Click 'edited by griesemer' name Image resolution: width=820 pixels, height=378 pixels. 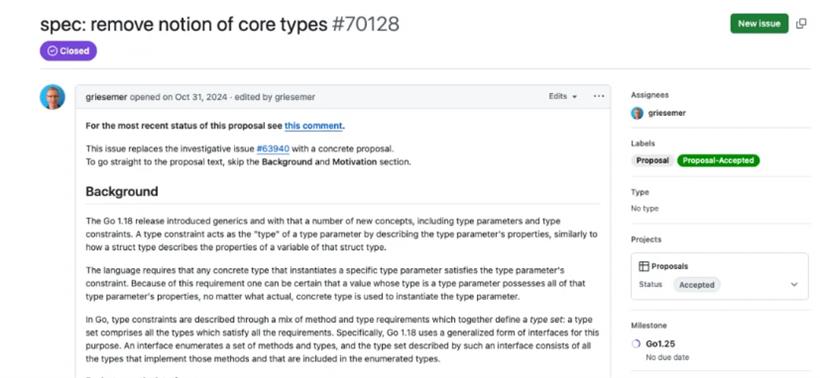[295, 97]
